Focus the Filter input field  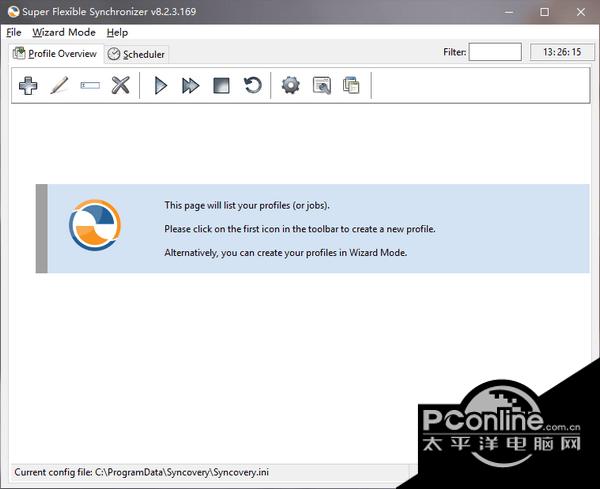[495, 52]
